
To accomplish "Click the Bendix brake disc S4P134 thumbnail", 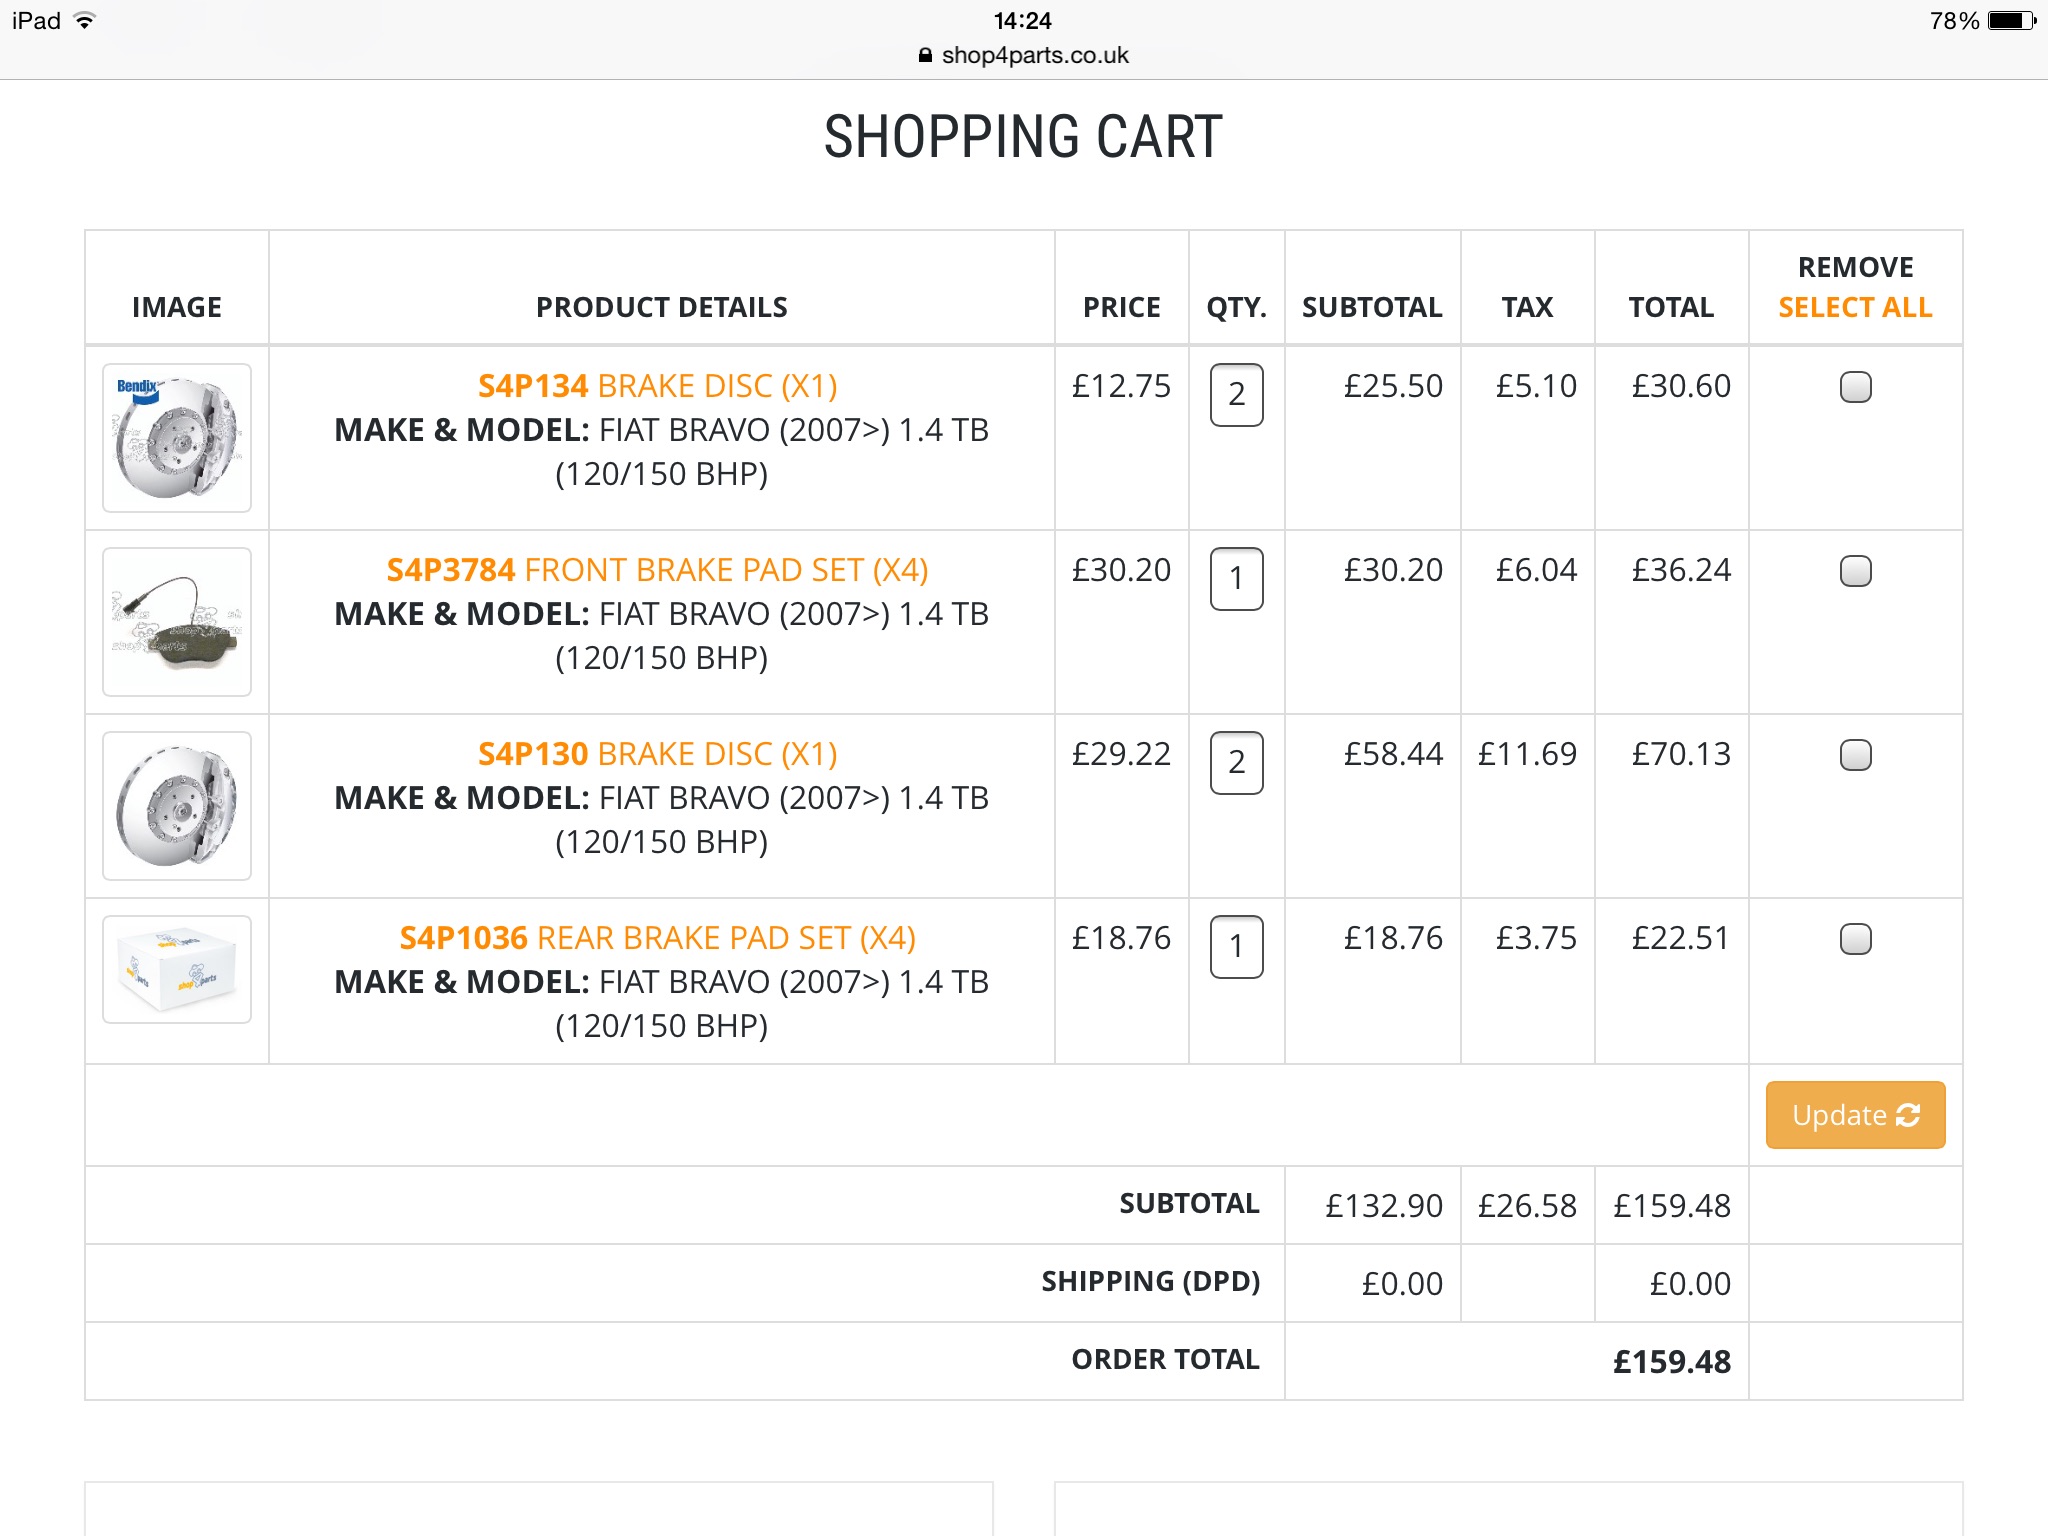I will pyautogui.click(x=177, y=438).
